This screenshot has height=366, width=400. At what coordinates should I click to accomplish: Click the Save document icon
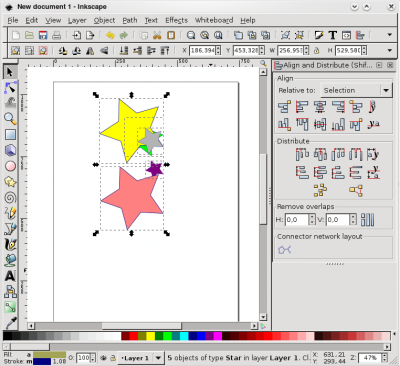[43, 35]
